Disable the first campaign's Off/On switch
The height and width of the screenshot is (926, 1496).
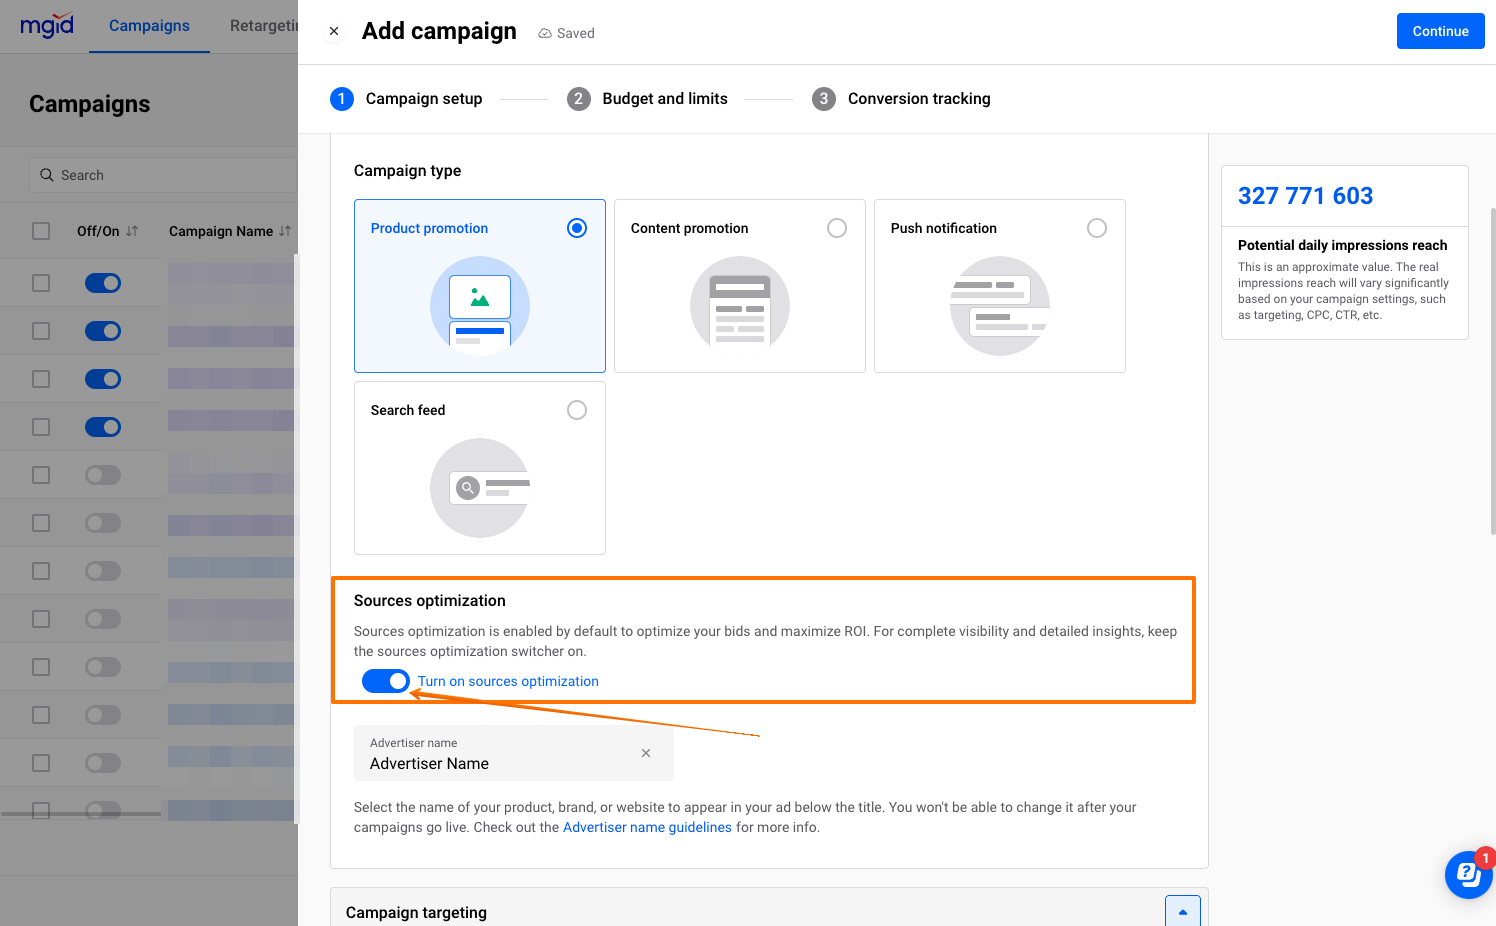103,283
